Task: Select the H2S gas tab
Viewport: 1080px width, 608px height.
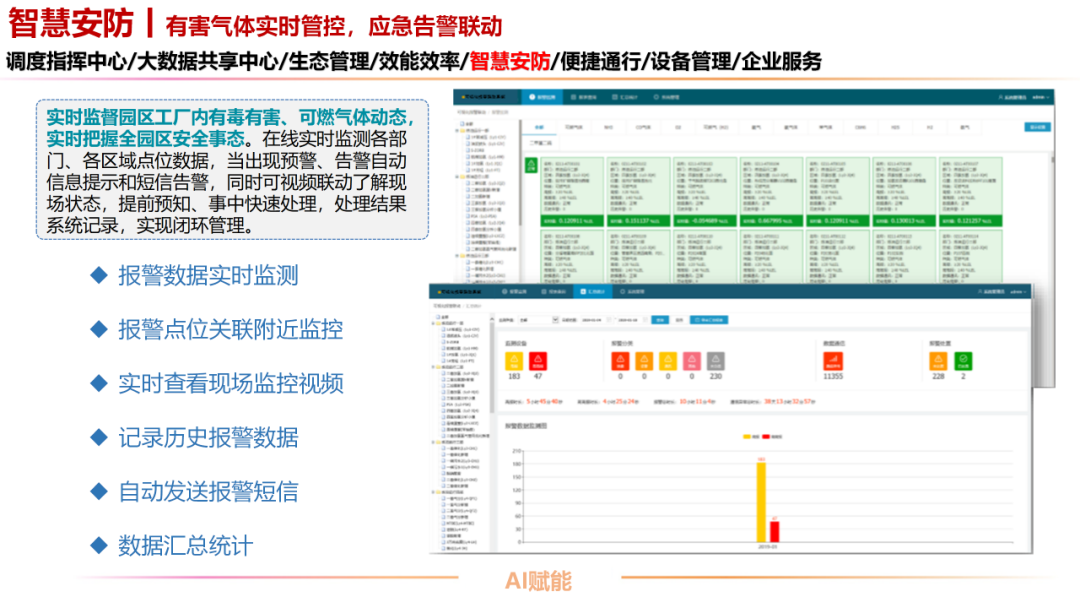Action: coord(895,127)
